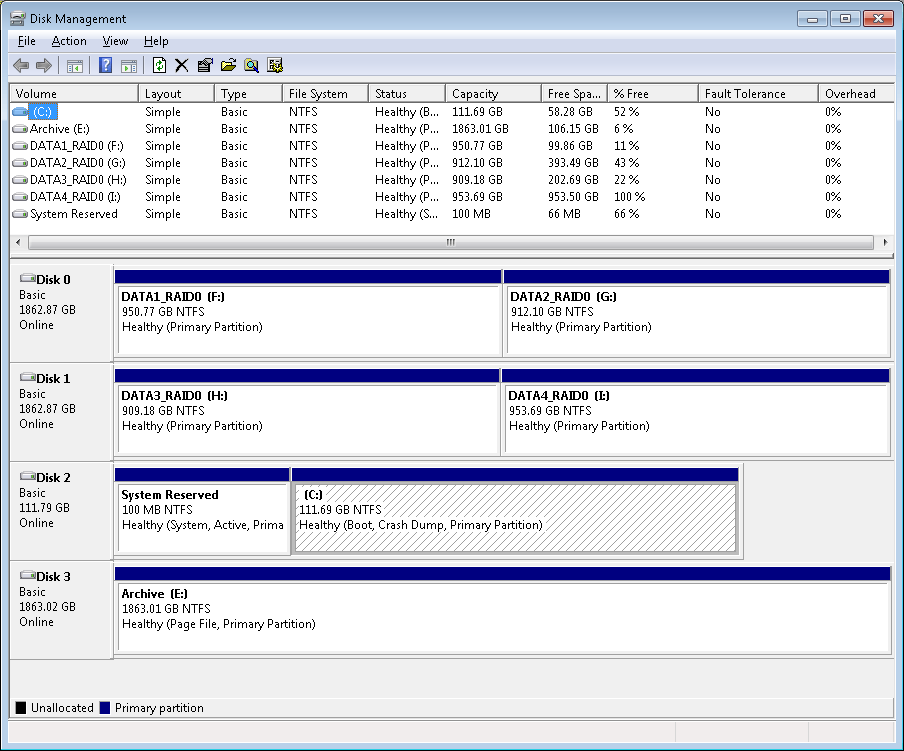This screenshot has width=904, height=751.
Task: Open the View menu
Action: click(x=115, y=41)
